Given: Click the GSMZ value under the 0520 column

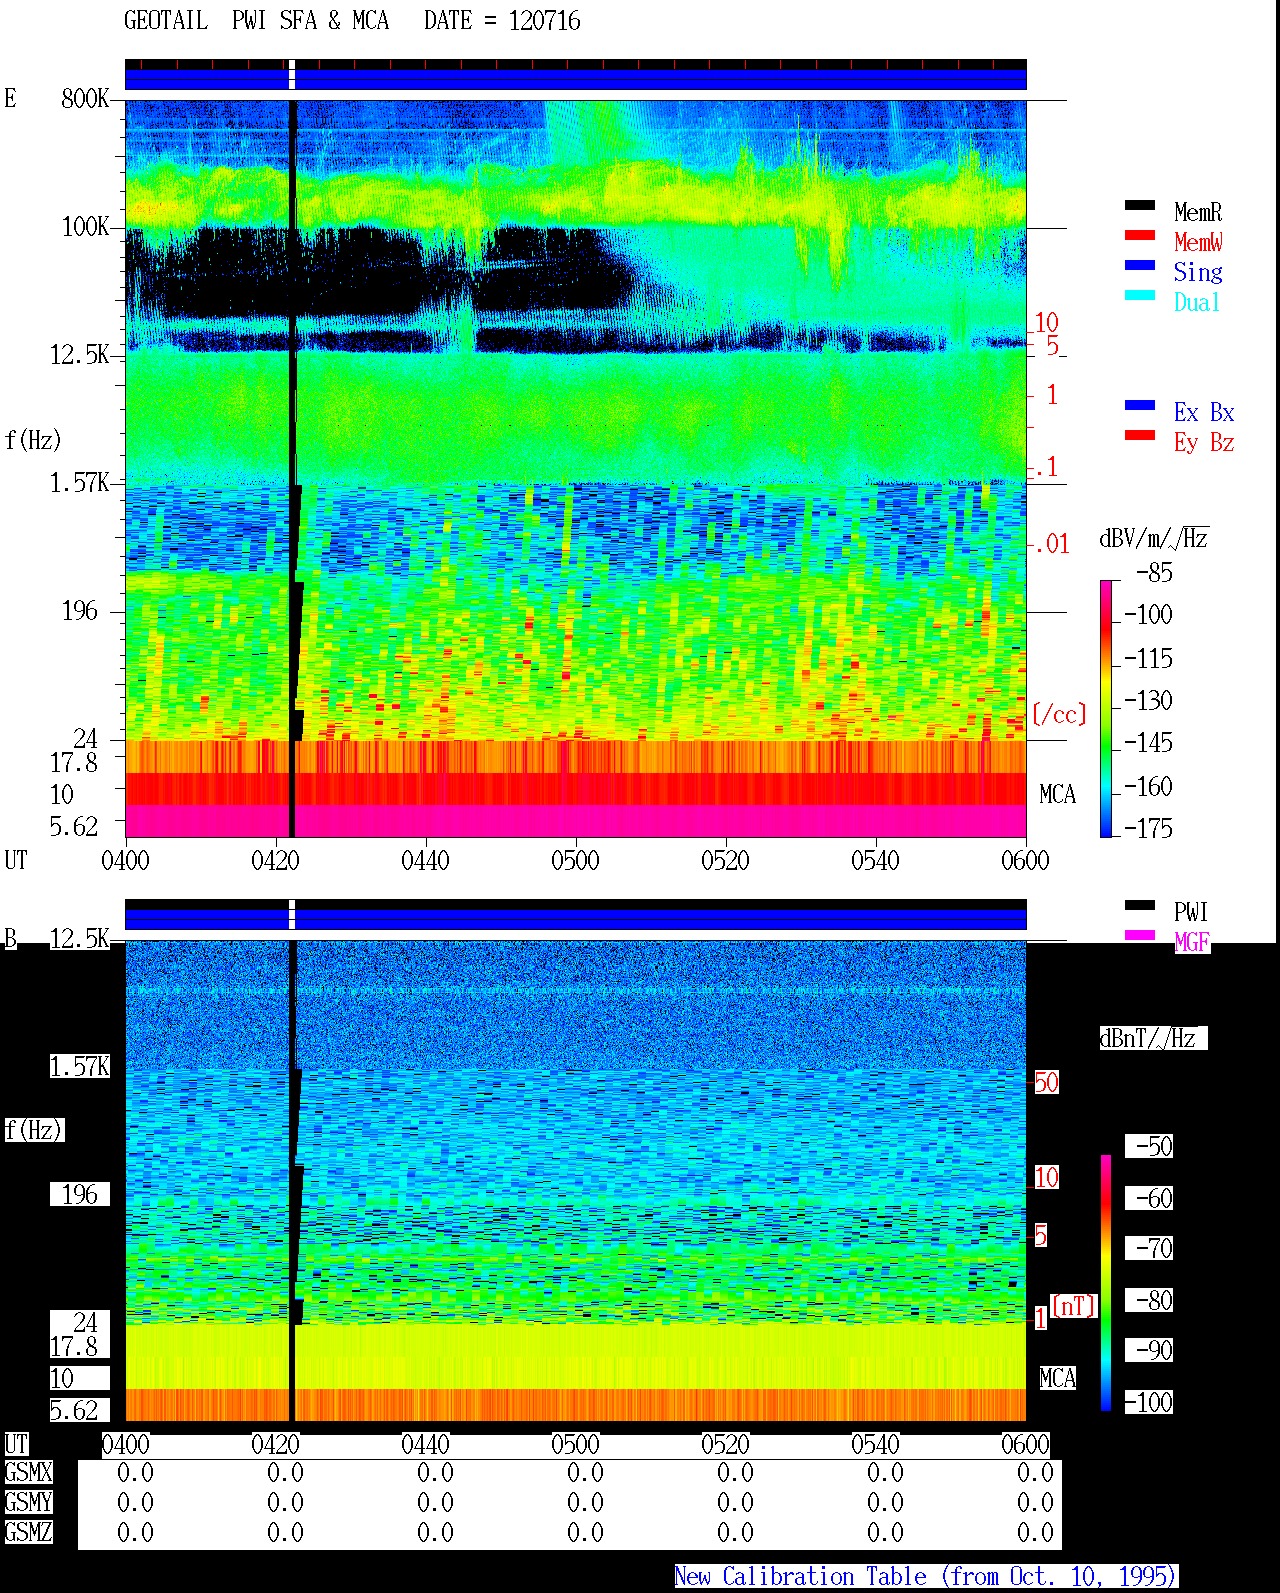Looking at the screenshot, I should coord(735,1532).
